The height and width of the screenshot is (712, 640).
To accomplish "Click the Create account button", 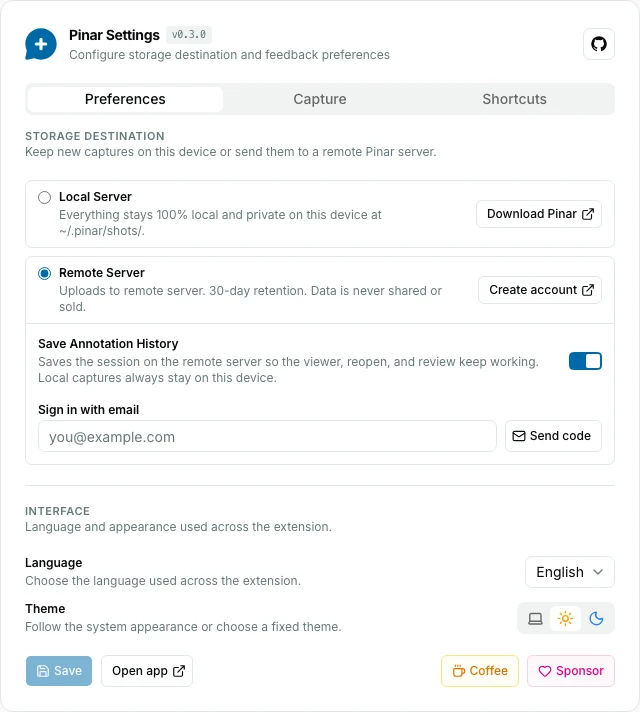I will point(540,290).
